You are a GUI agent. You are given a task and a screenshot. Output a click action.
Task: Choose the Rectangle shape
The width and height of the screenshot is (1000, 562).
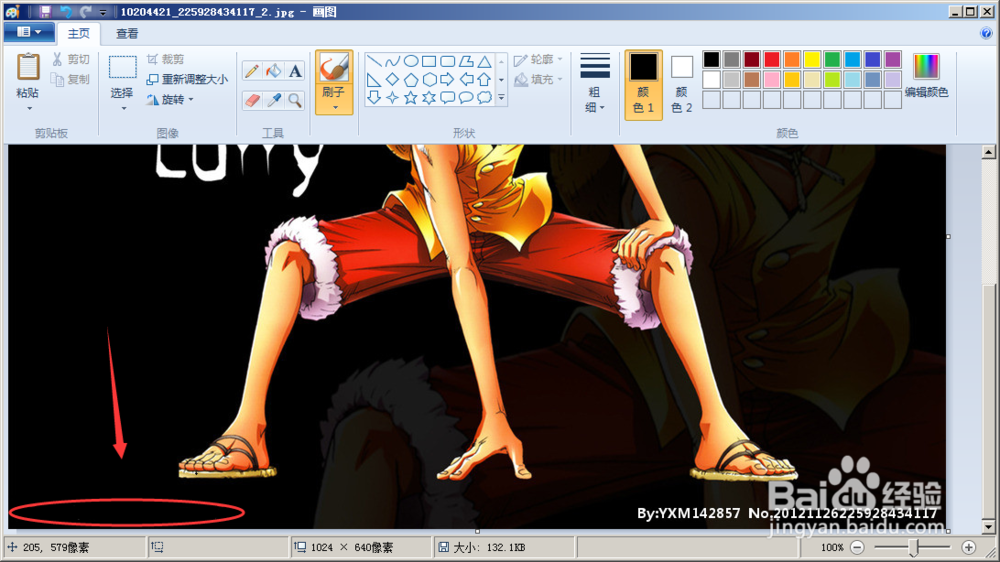click(x=429, y=61)
